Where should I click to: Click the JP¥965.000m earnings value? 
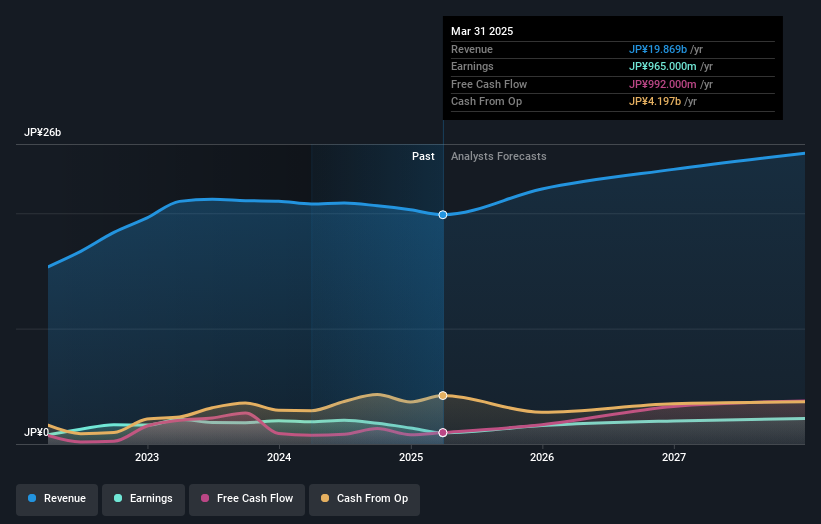tap(662, 66)
